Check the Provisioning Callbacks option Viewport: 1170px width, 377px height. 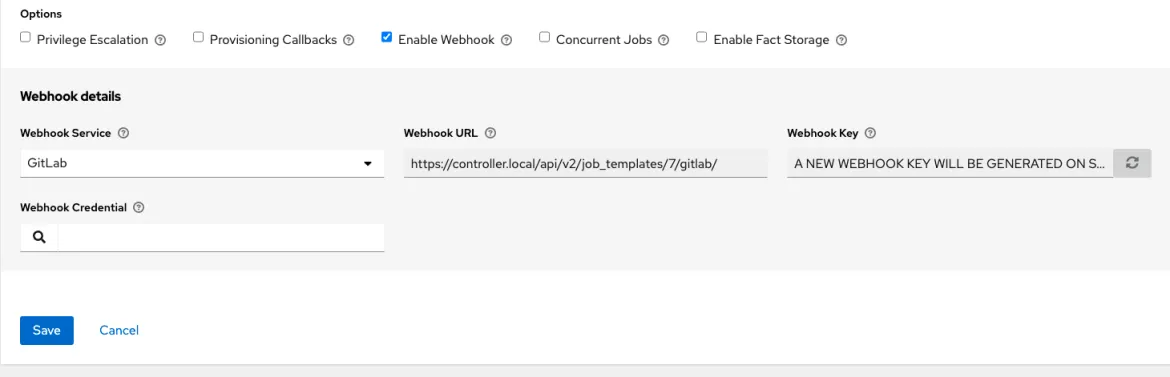(198, 37)
